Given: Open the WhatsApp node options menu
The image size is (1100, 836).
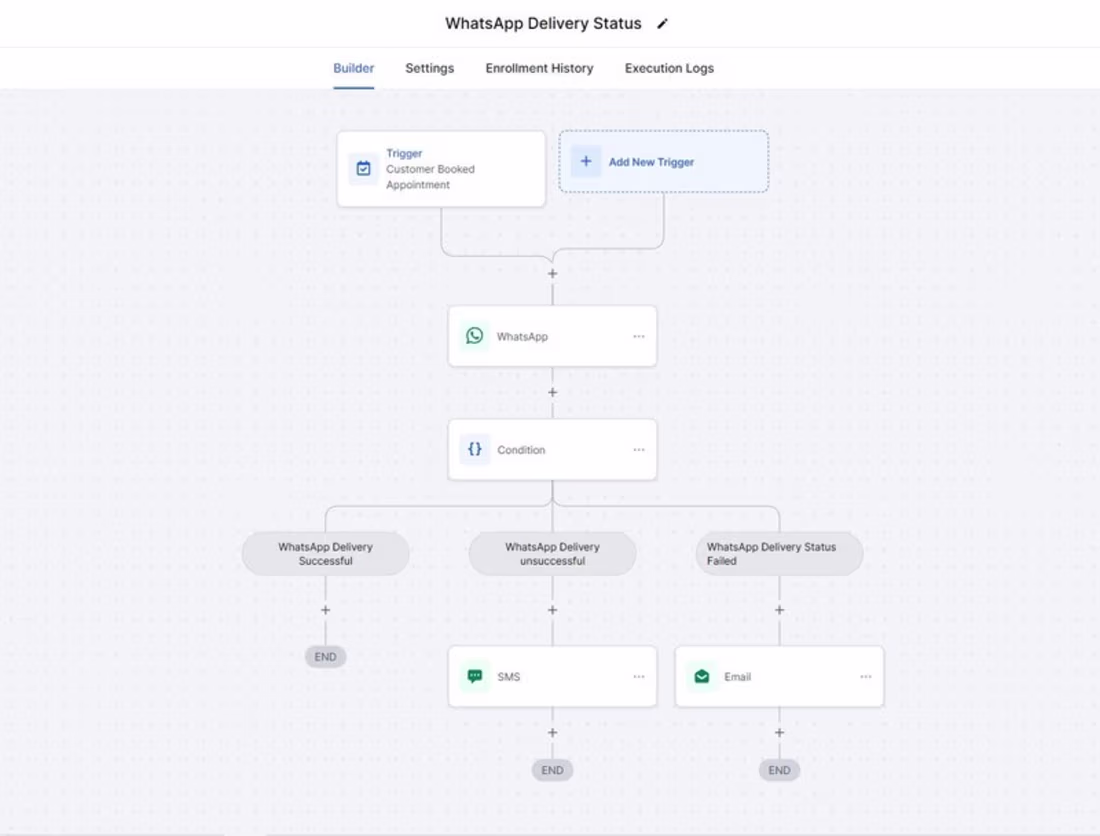Looking at the screenshot, I should 639,336.
